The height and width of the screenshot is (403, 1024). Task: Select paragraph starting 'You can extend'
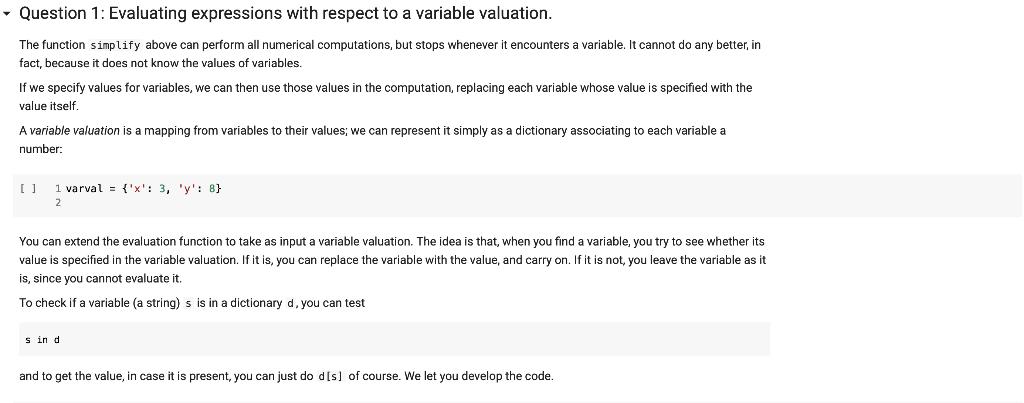[x=392, y=260]
